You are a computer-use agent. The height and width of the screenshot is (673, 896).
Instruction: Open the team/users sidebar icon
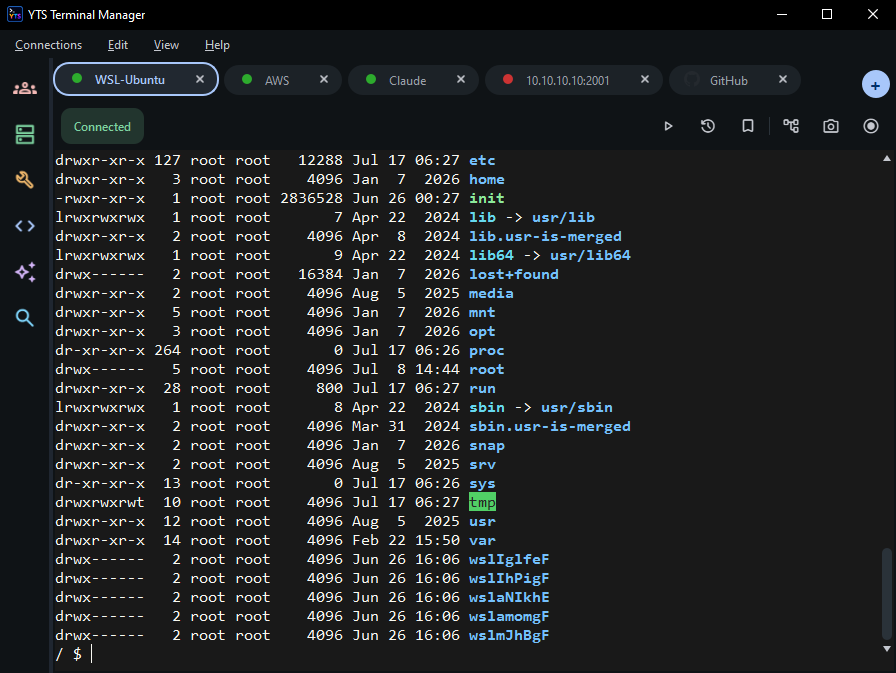coord(25,89)
